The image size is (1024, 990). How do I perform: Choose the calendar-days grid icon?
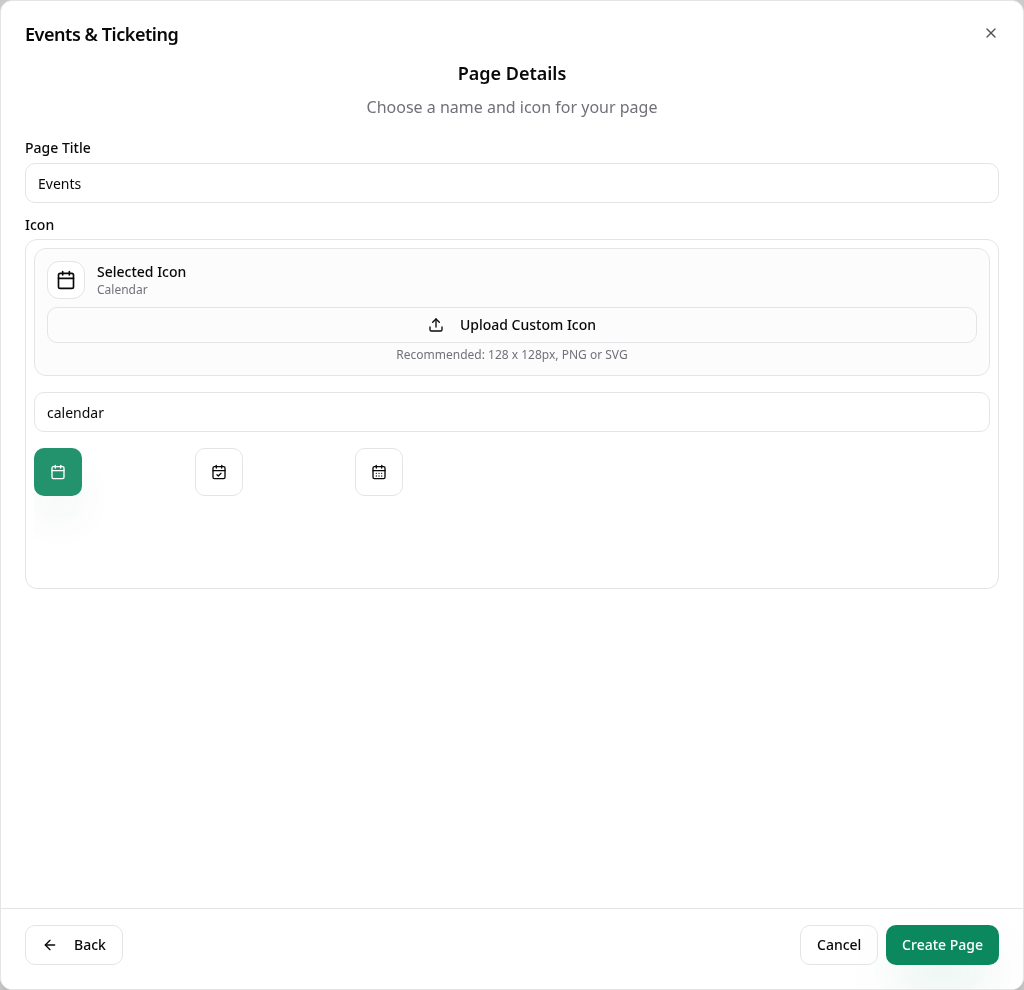[379, 472]
